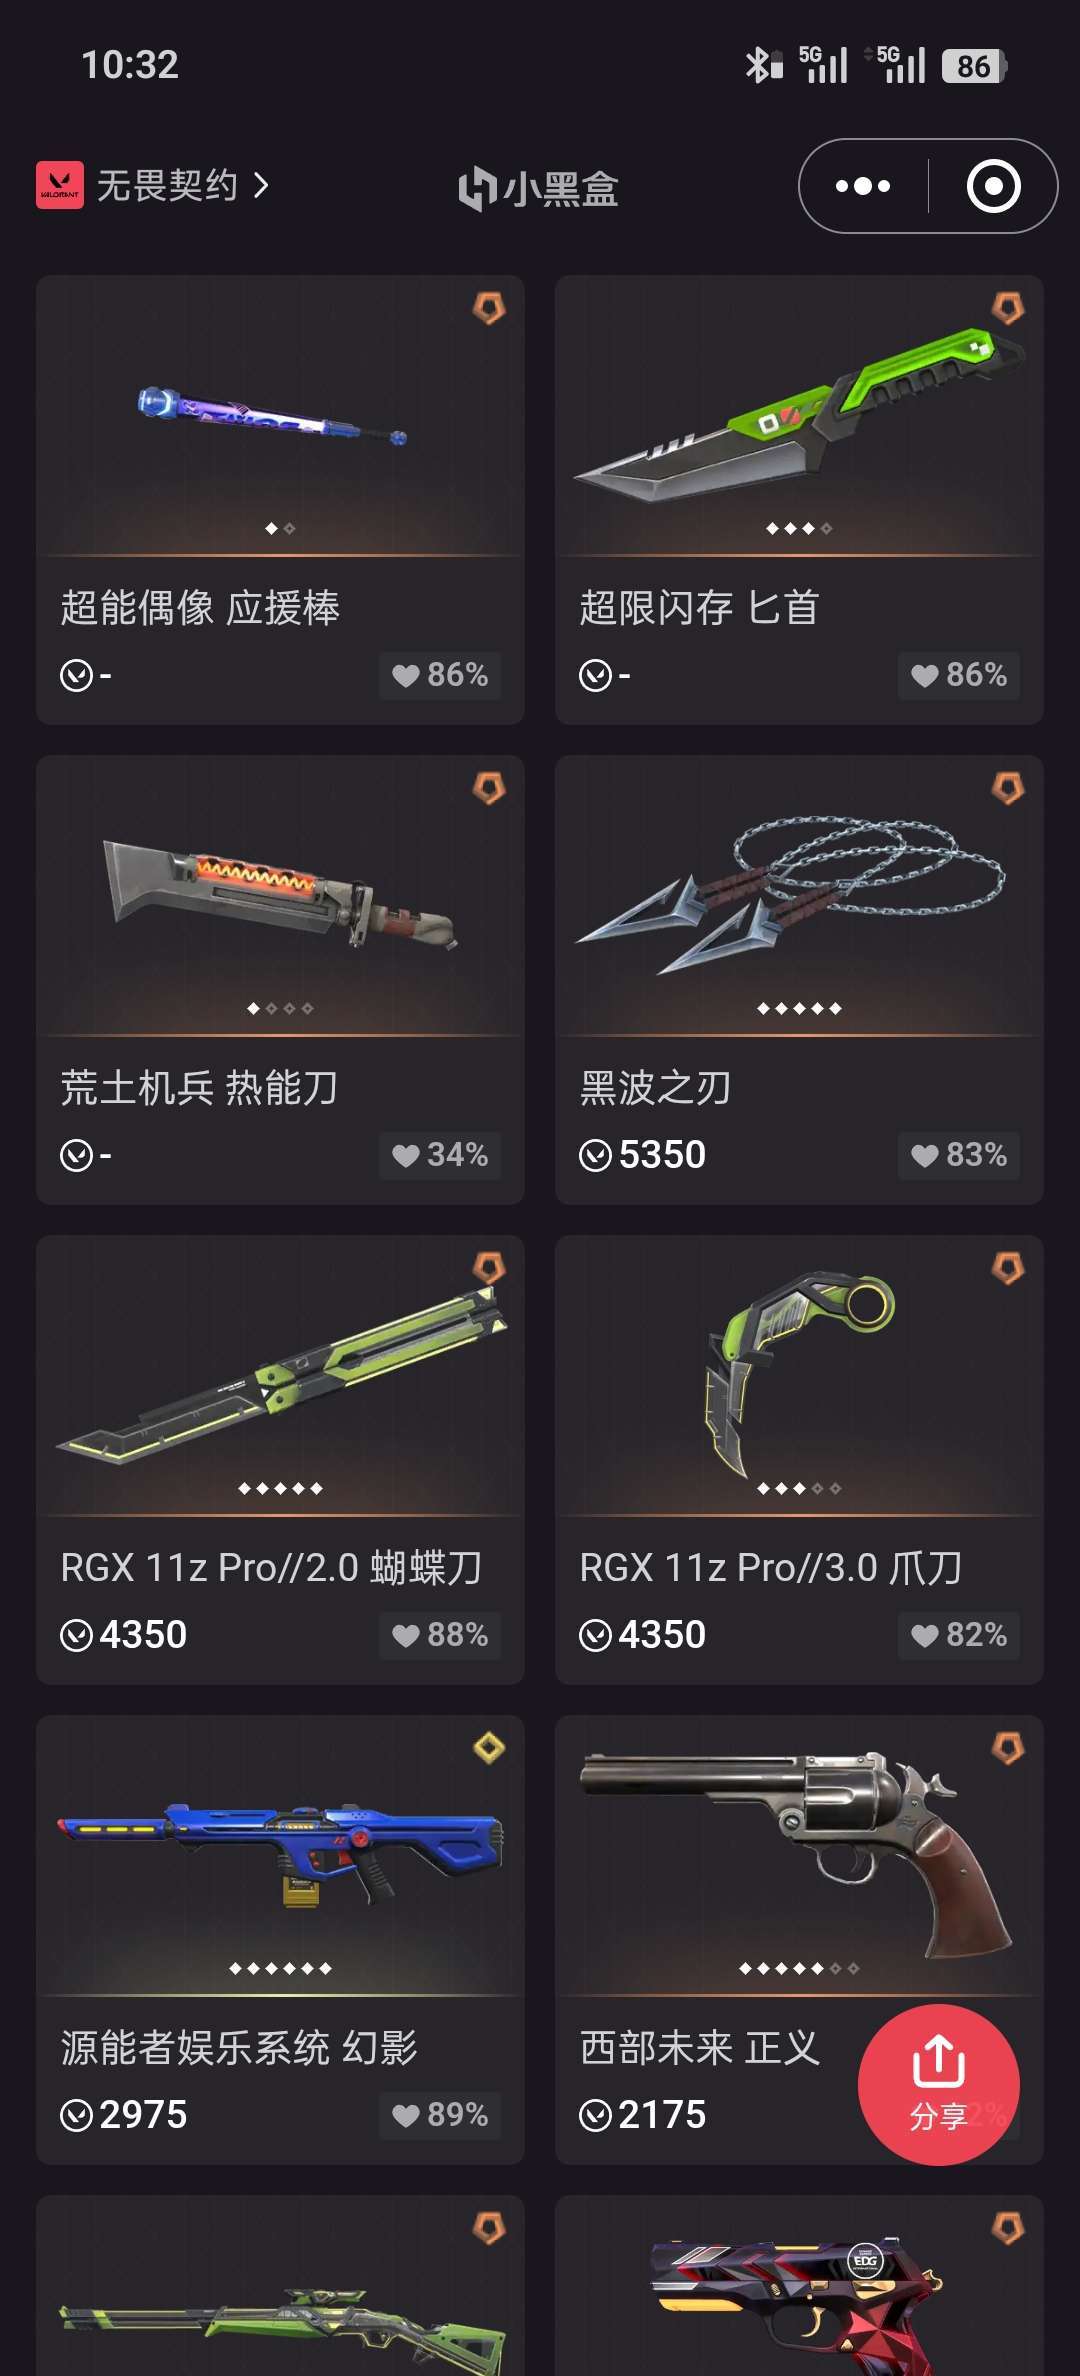1080x2376 pixels.
Task: Click the yellow tier badge on 源能者娱乐系统 card
Action: 489,1748
